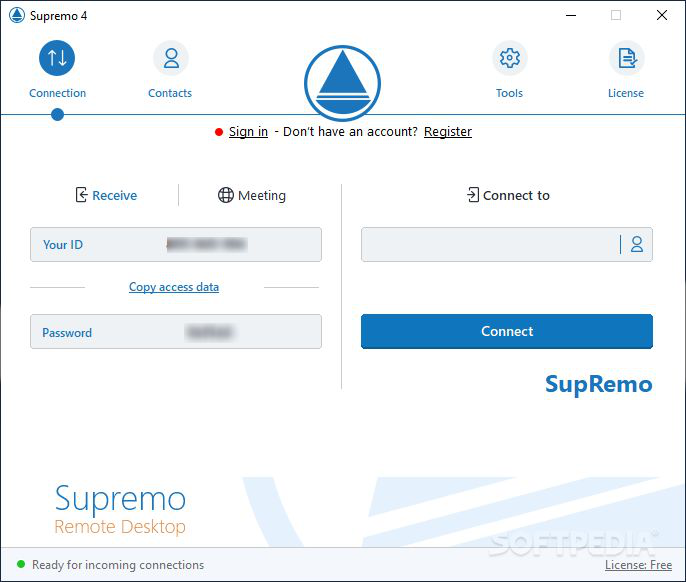This screenshot has height=582, width=686.
Task: Click the address book icon in Connect to field
Action: [x=637, y=244]
